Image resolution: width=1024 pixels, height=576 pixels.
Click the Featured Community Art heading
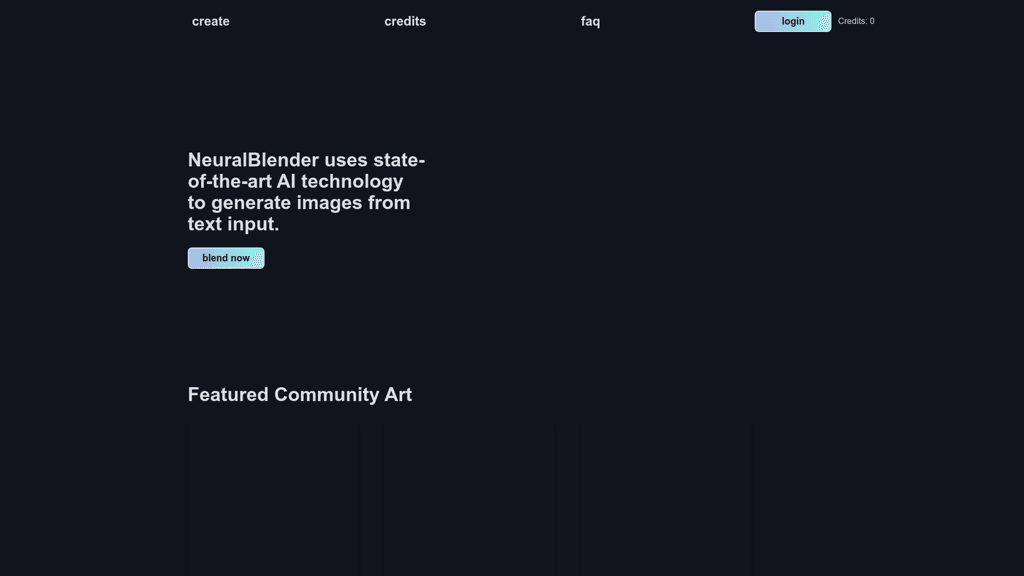point(300,395)
